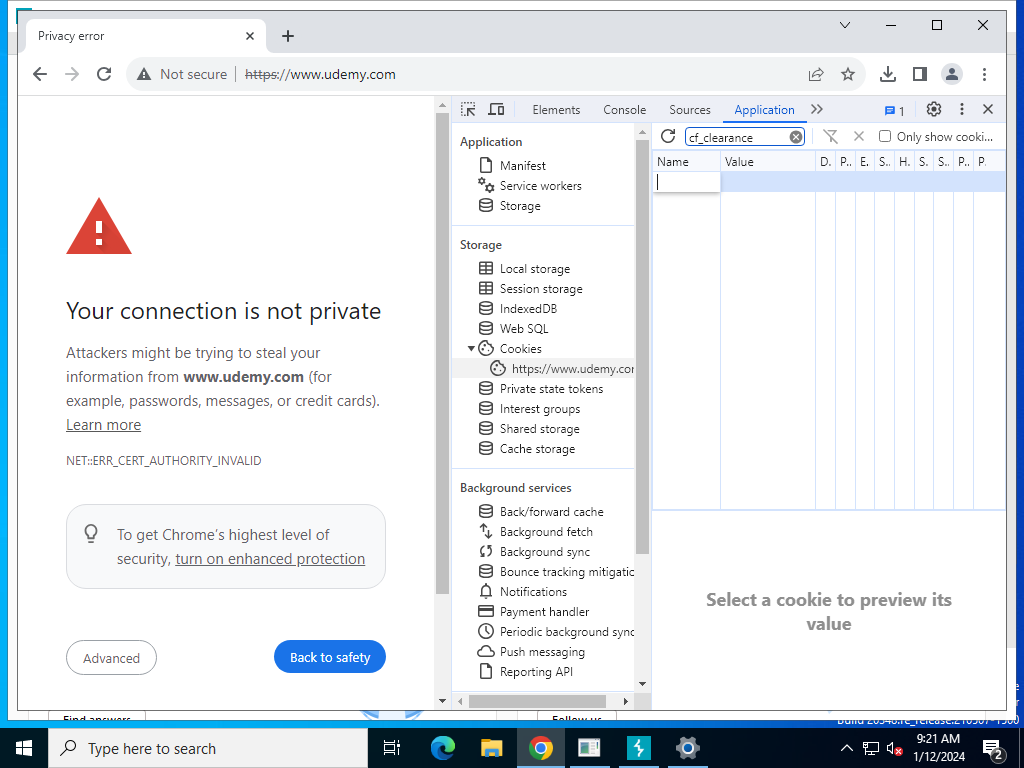1024x768 pixels.
Task: Switch to the Sources tab
Action: point(690,110)
